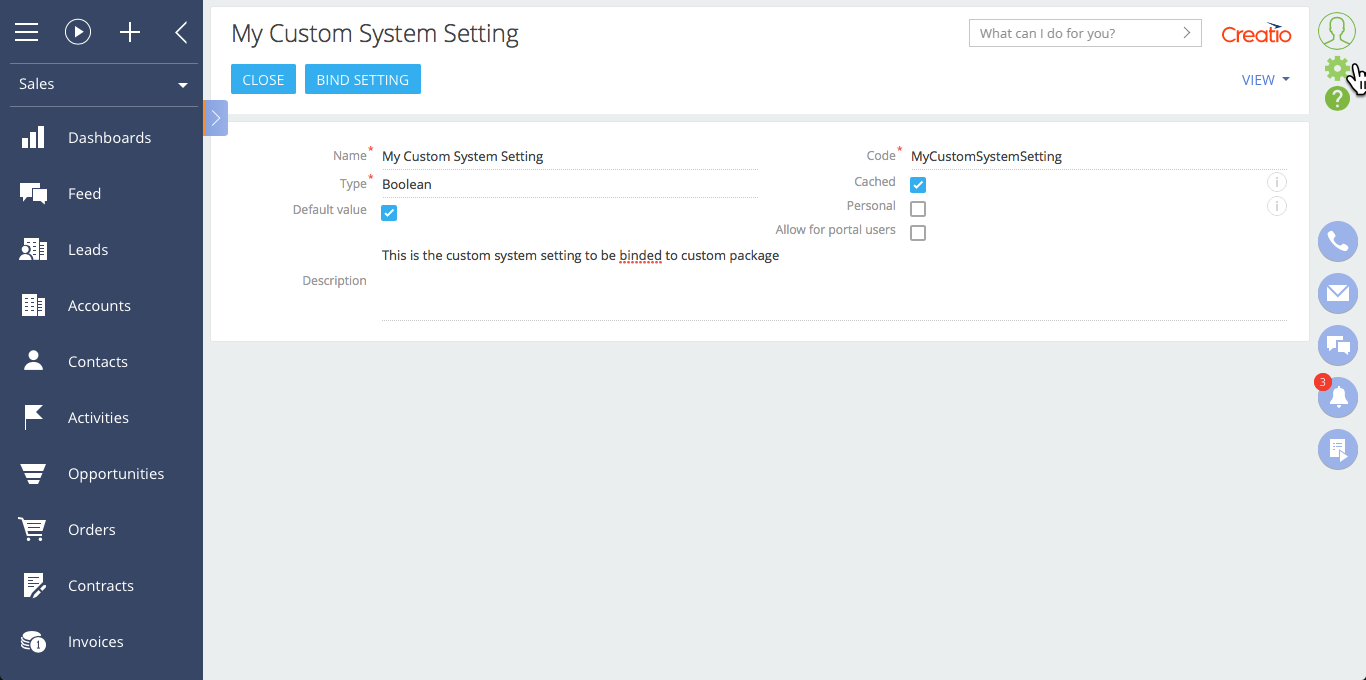The image size is (1366, 680).
Task: Disable the Cached checkbox
Action: pyautogui.click(x=918, y=185)
